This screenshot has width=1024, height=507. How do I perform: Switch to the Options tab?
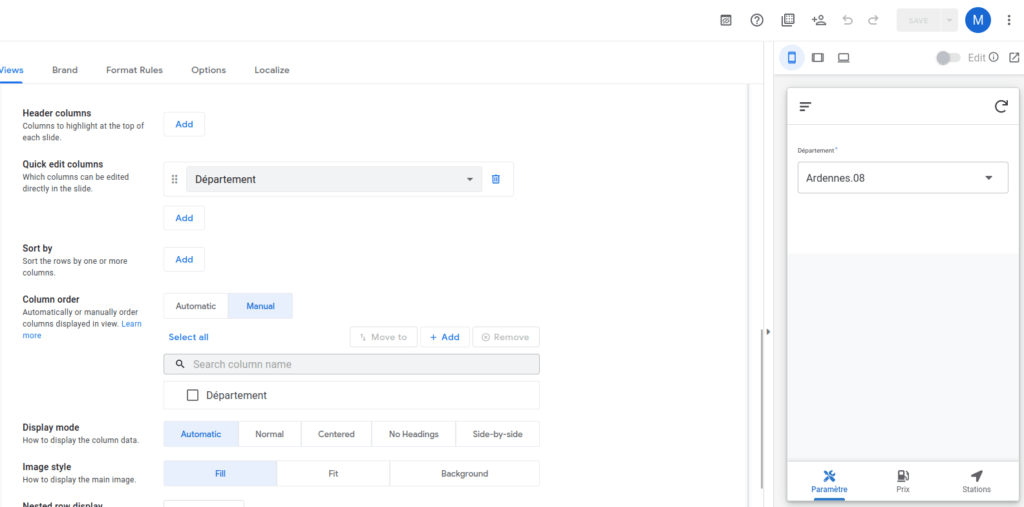click(x=208, y=70)
